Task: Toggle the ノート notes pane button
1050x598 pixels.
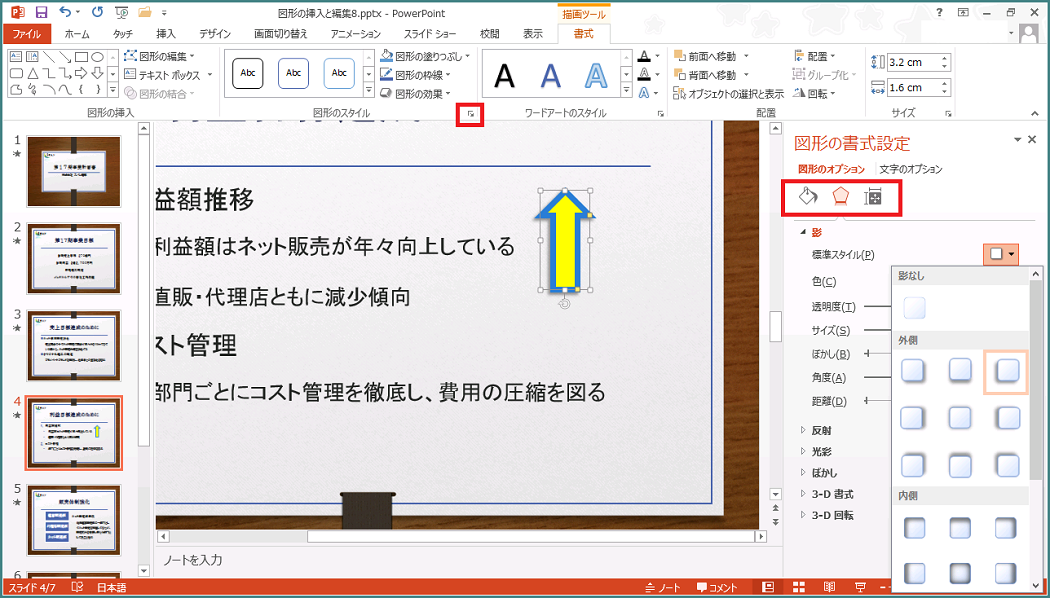Action: tap(663, 588)
